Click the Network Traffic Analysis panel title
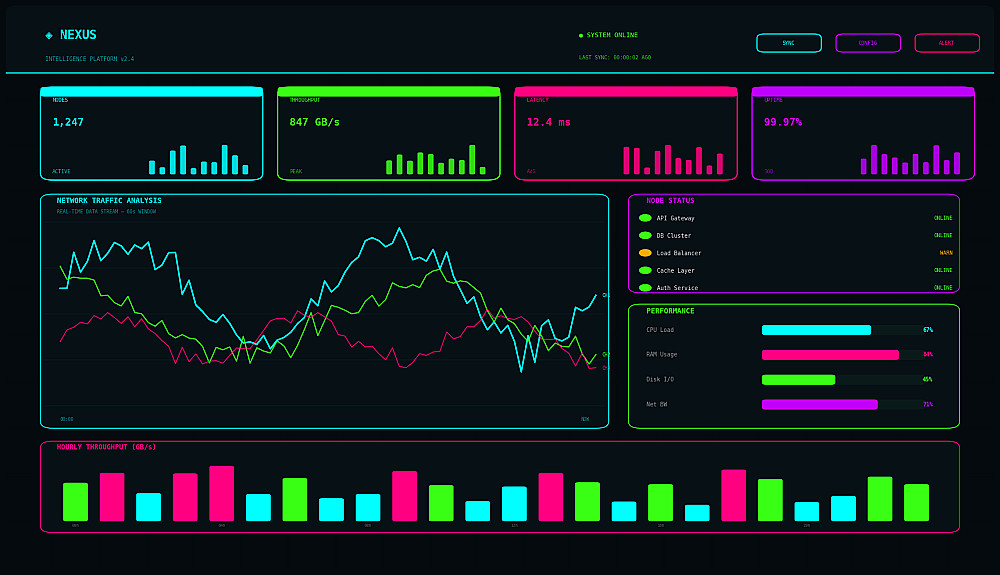The width and height of the screenshot is (1000, 575). click(x=109, y=200)
